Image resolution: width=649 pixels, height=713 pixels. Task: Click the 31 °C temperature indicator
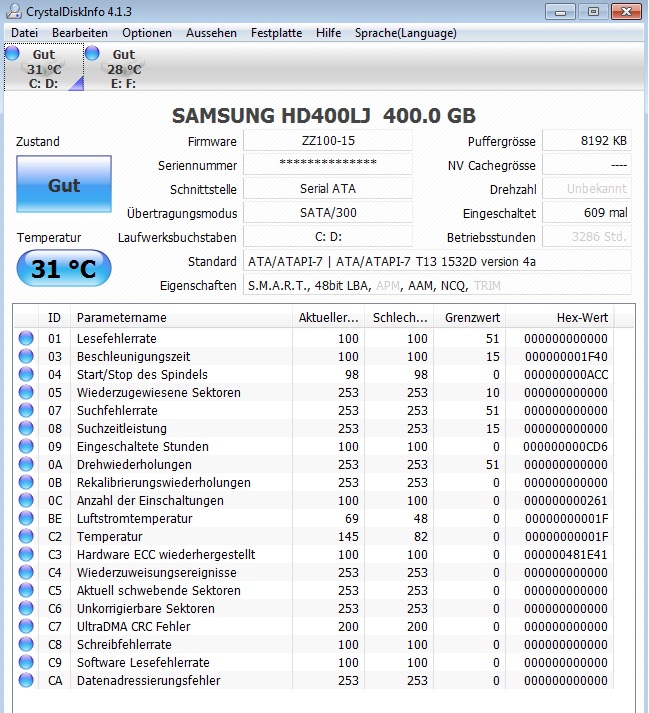pos(64,268)
